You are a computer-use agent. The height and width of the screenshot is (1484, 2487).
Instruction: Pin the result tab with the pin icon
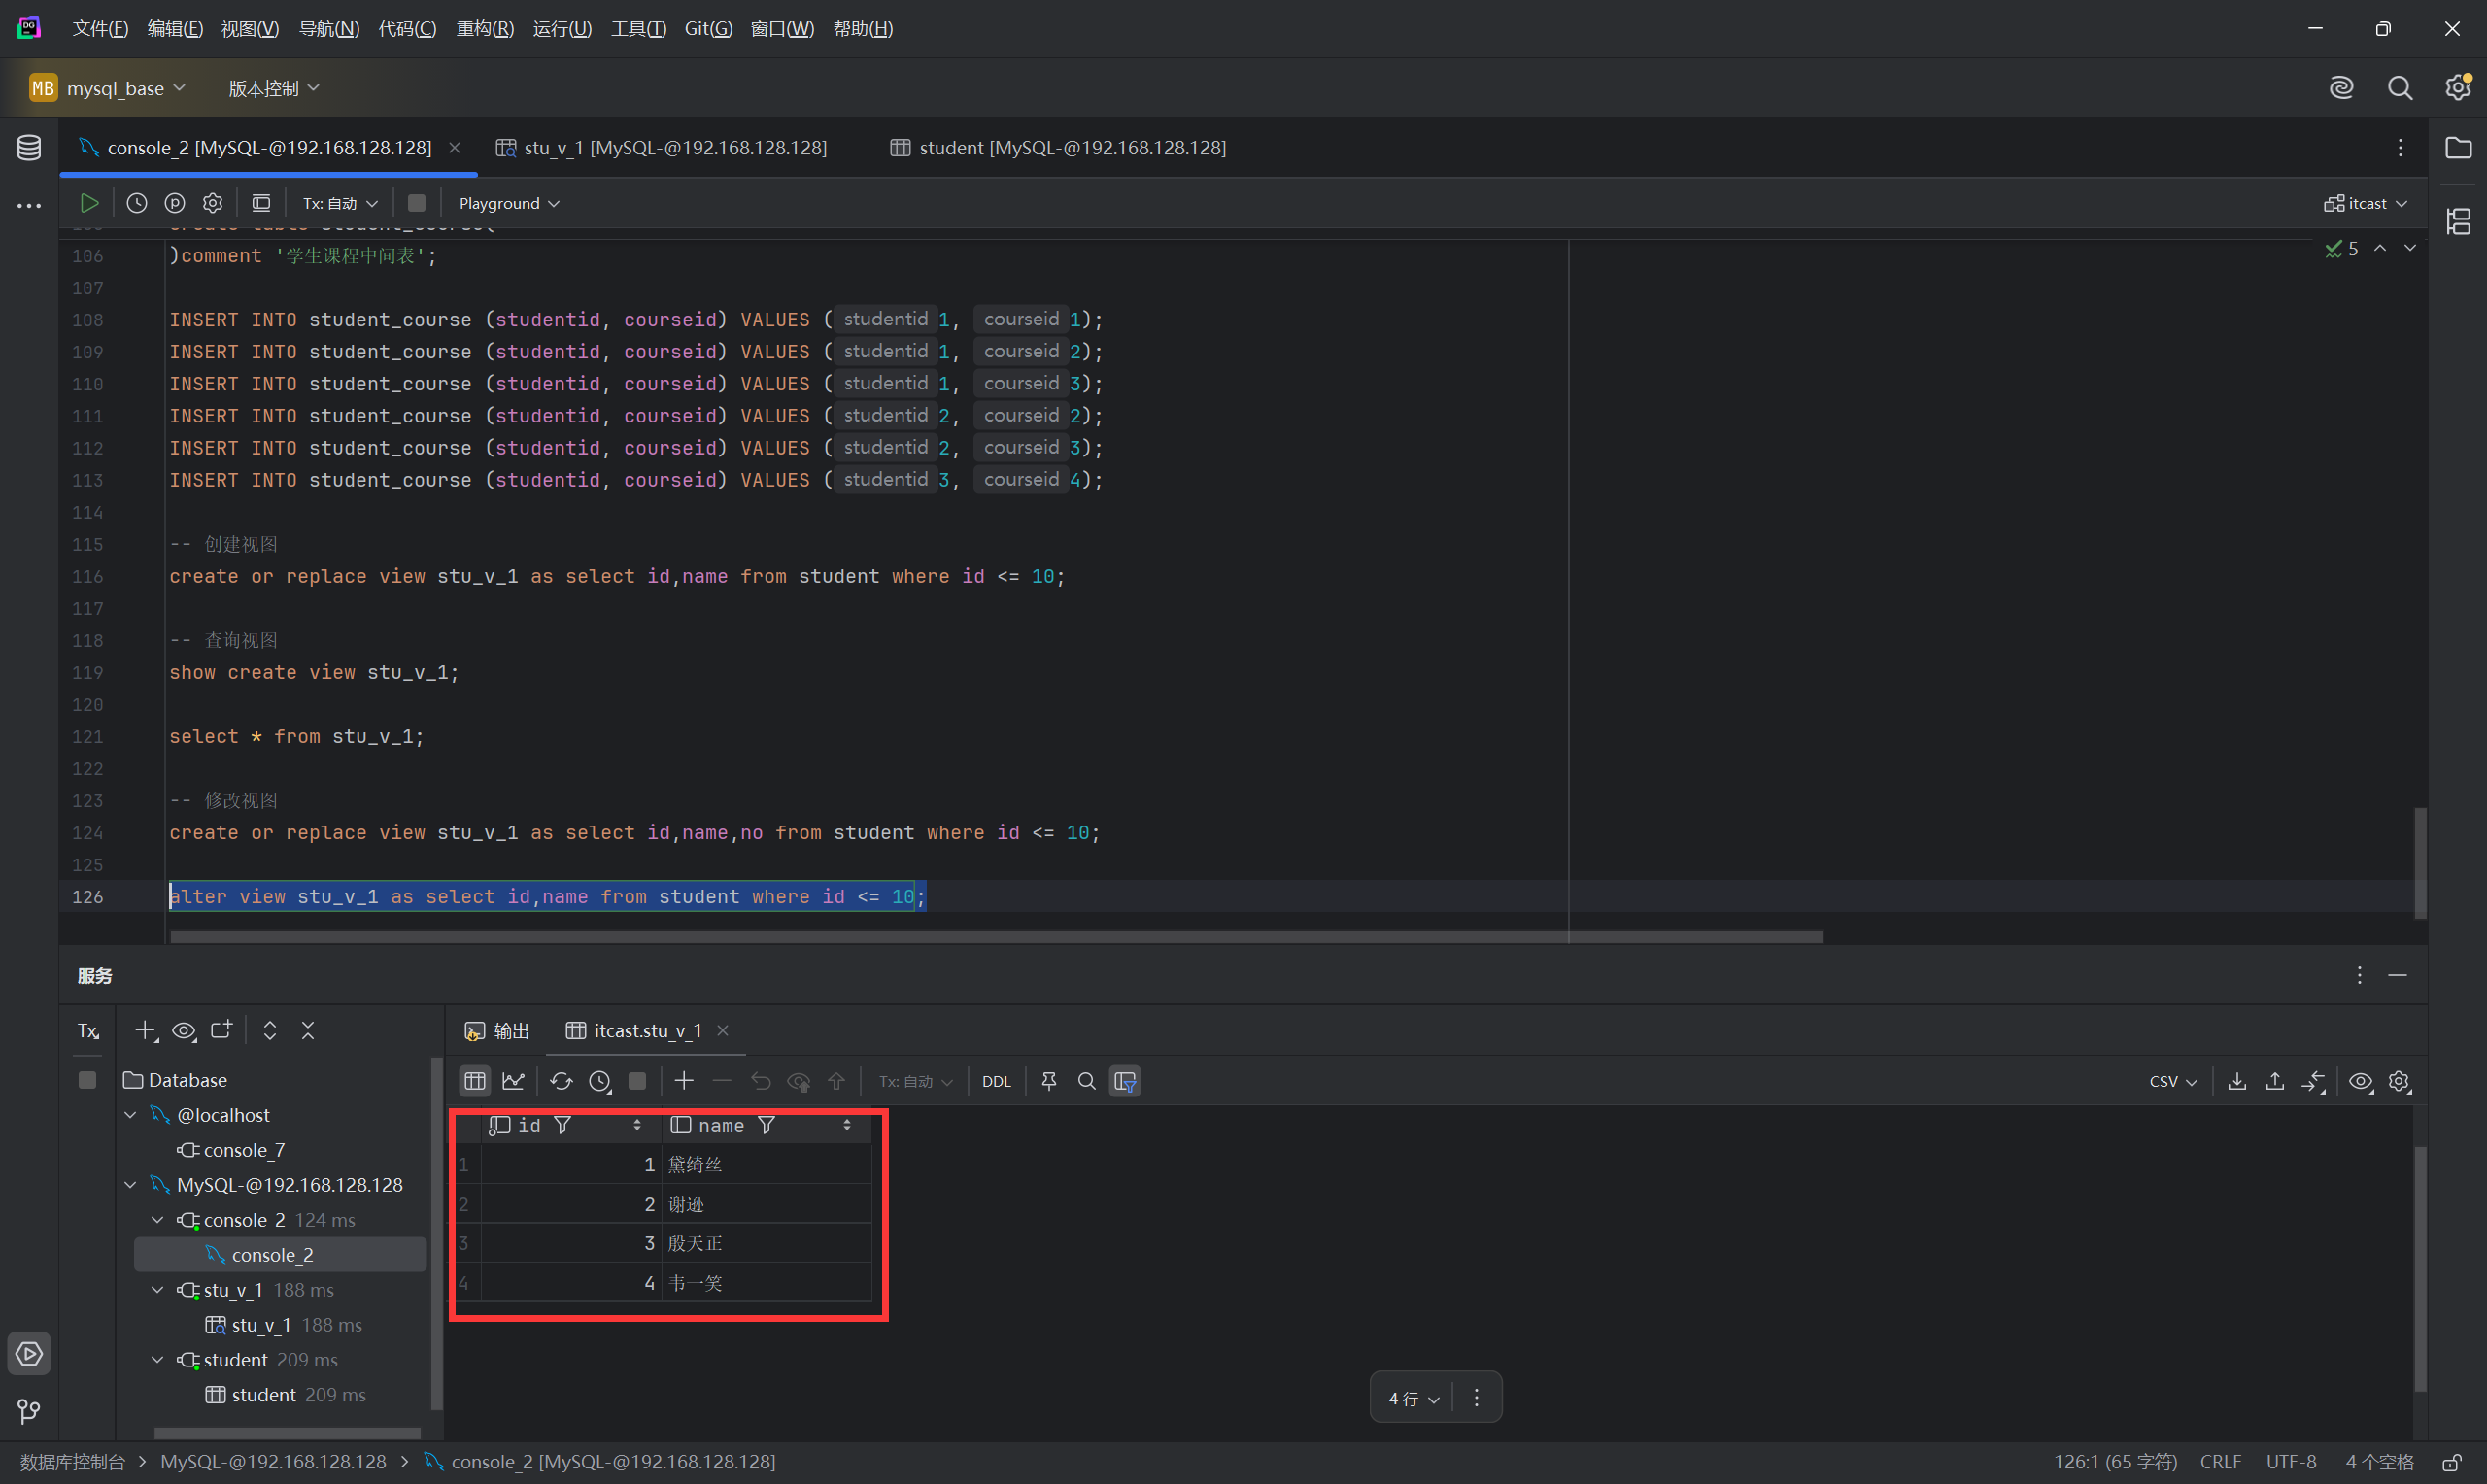coord(1049,1081)
